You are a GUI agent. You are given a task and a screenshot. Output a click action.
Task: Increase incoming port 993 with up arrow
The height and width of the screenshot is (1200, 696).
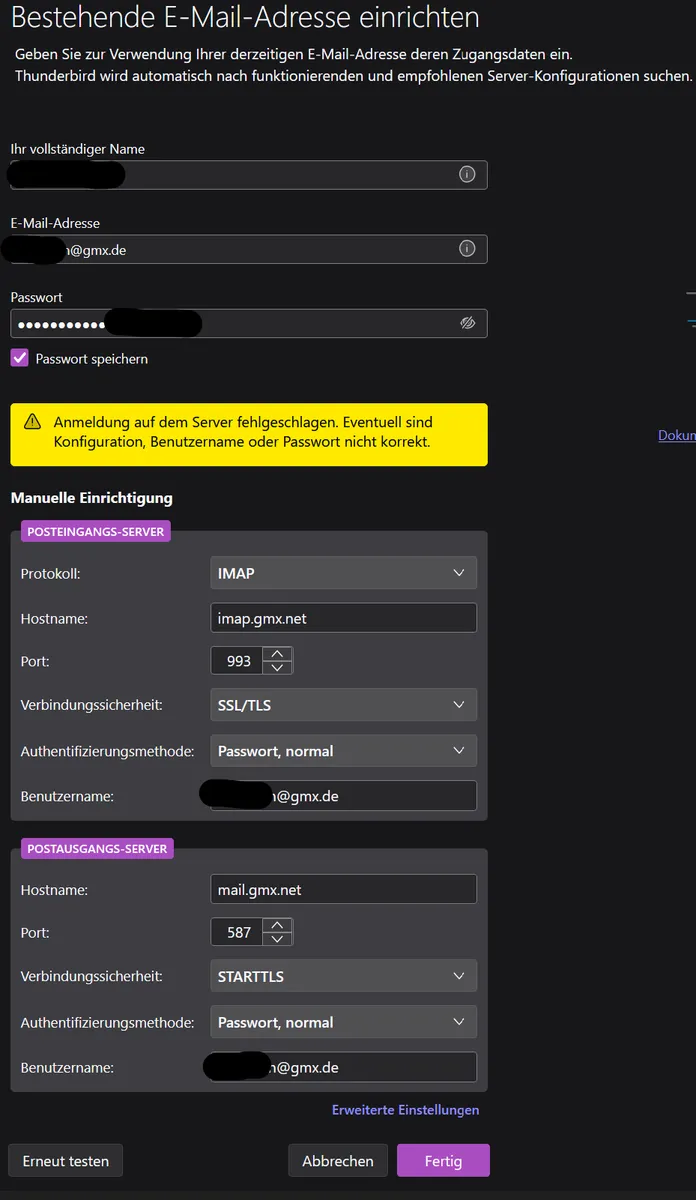(277, 654)
